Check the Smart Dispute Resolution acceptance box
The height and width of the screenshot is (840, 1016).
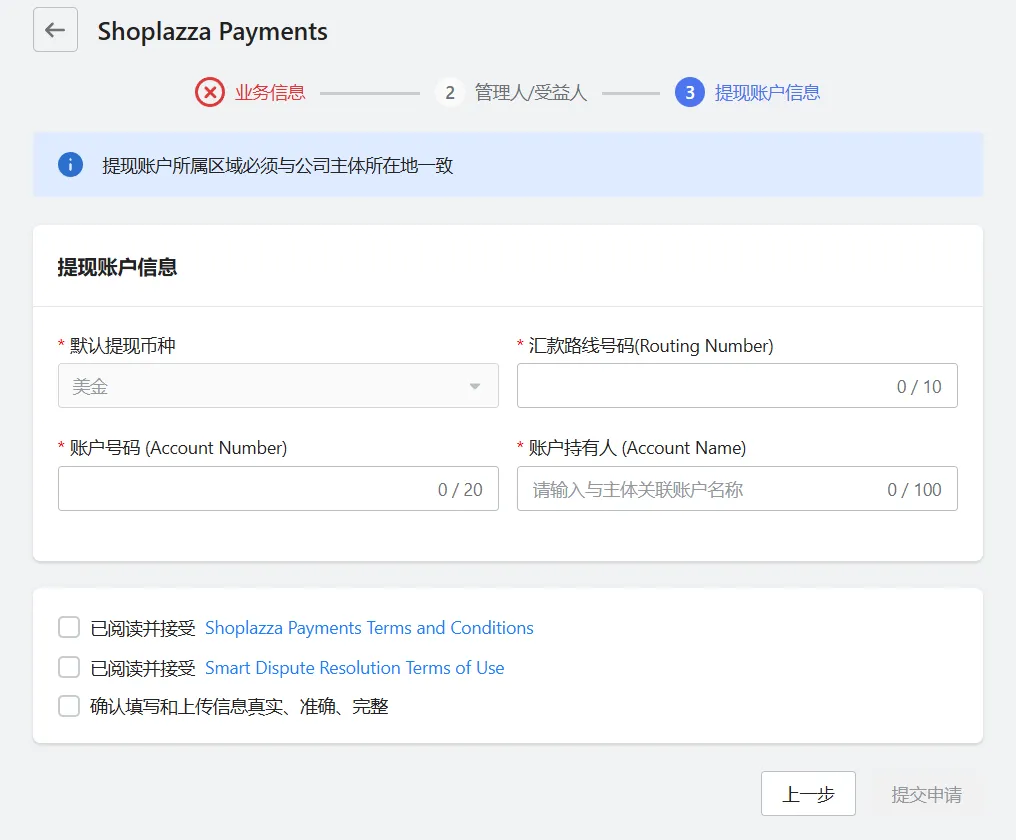click(x=69, y=667)
